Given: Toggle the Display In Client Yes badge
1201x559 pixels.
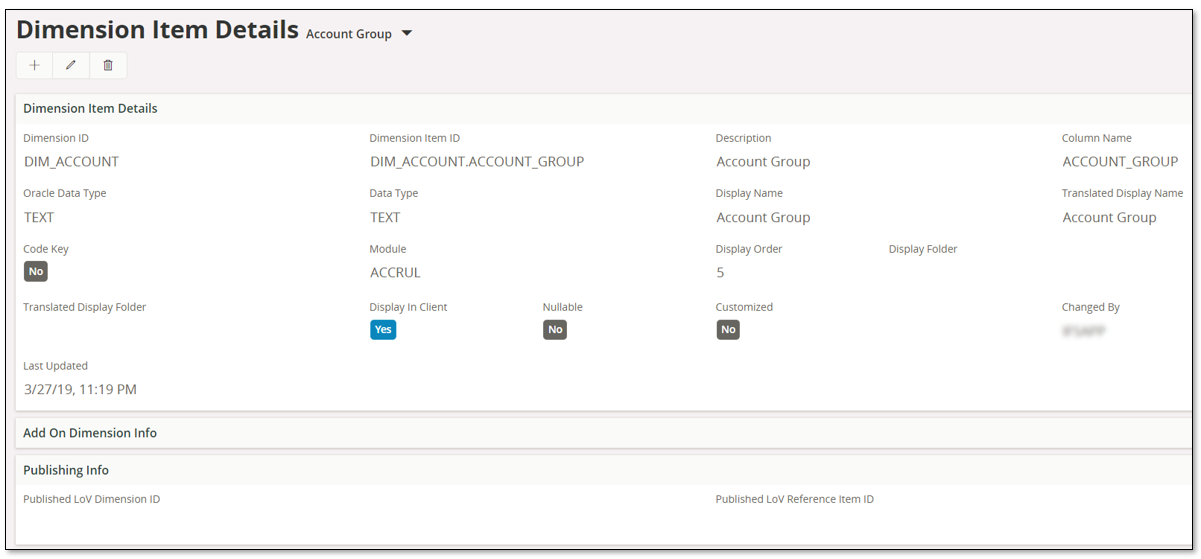Looking at the screenshot, I should pyautogui.click(x=383, y=330).
